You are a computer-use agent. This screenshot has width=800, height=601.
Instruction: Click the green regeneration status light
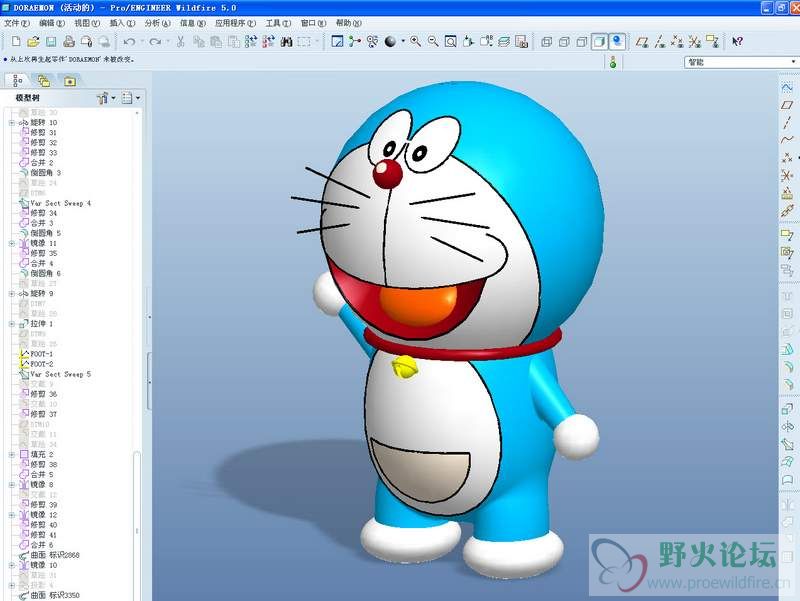click(x=613, y=62)
